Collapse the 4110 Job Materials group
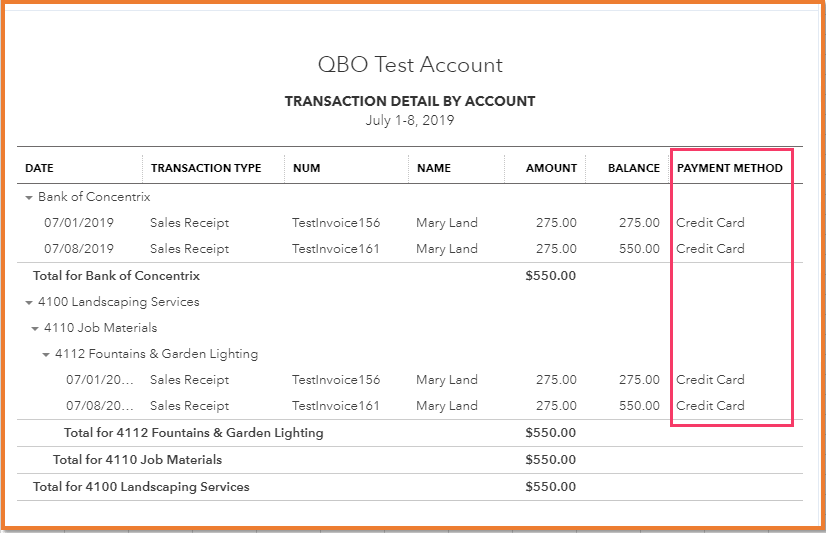This screenshot has height=533, width=826. [35, 329]
